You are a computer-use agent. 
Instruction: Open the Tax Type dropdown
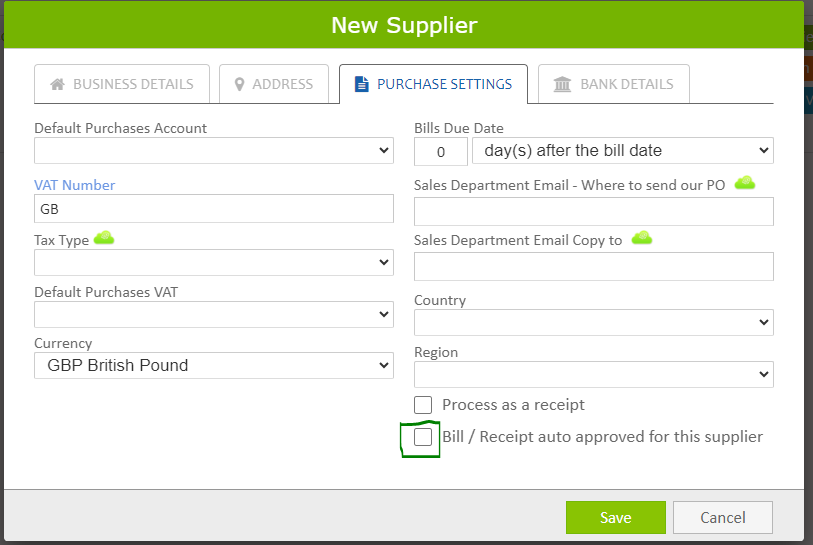[x=213, y=262]
